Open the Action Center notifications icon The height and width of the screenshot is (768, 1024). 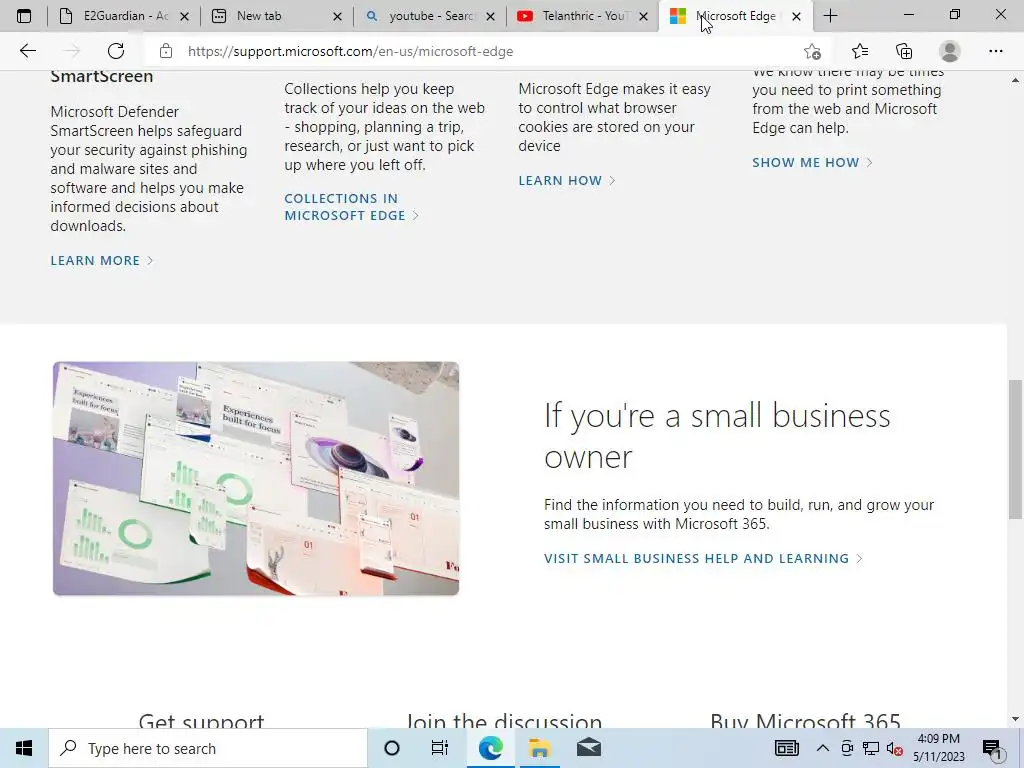(x=993, y=748)
